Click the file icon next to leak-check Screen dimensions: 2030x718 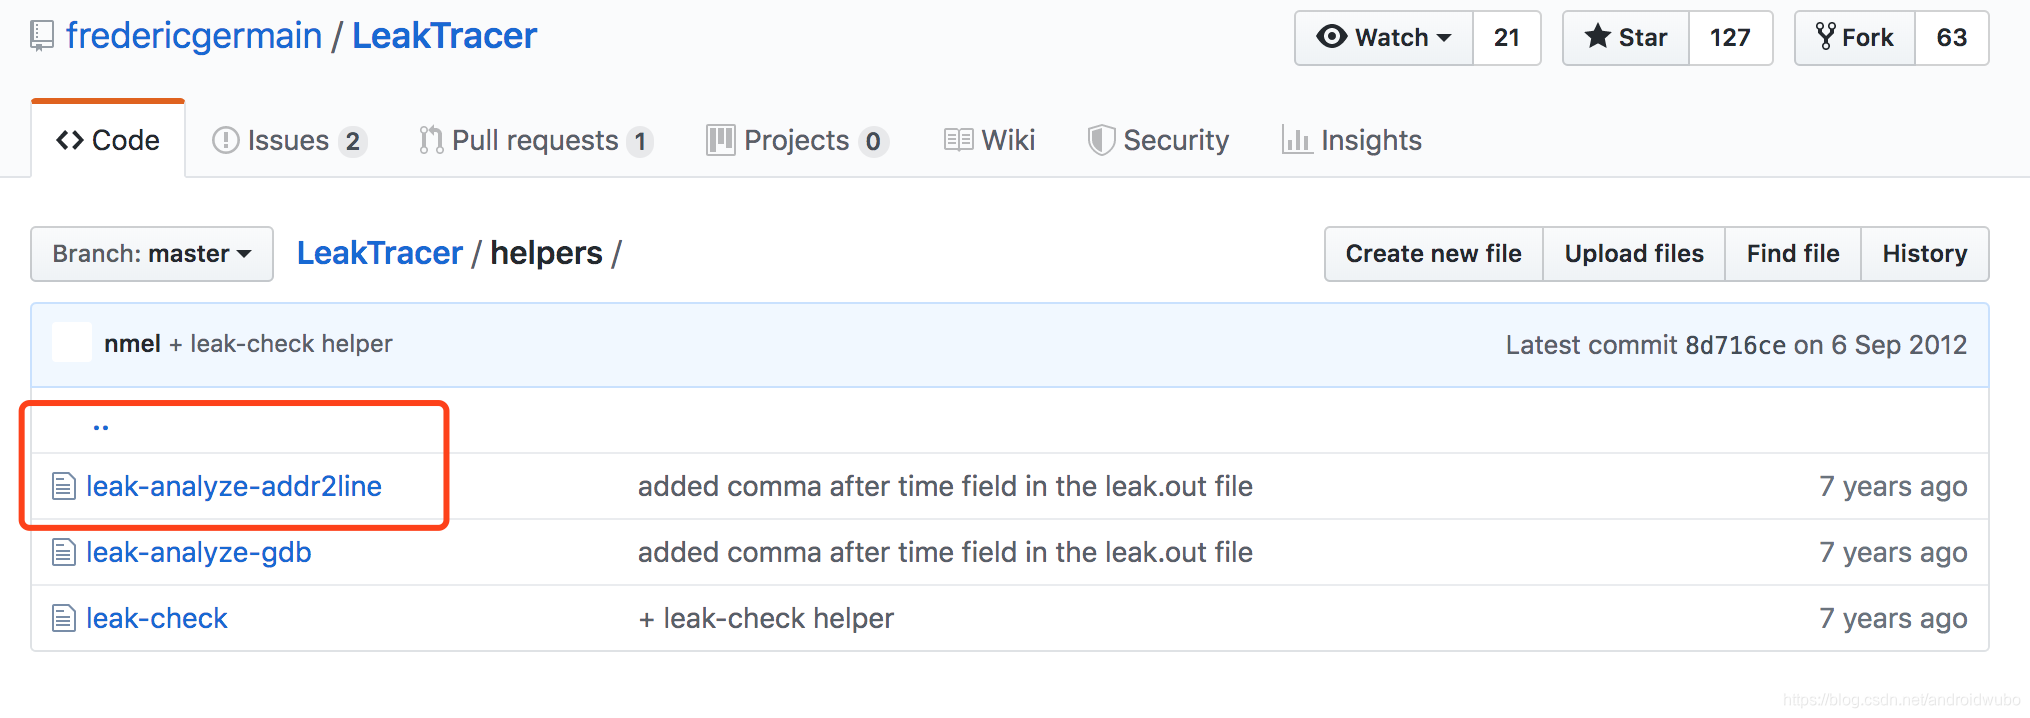64,619
